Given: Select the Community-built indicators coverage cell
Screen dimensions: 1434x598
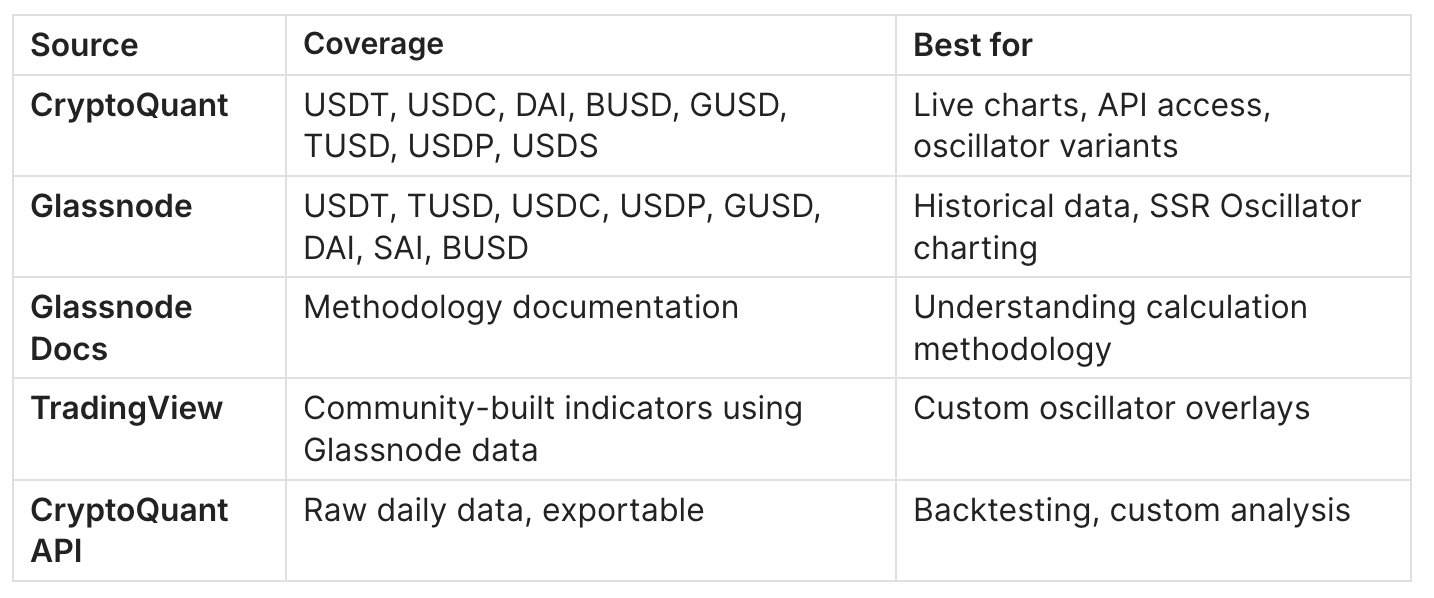Looking at the screenshot, I should click(552, 429).
